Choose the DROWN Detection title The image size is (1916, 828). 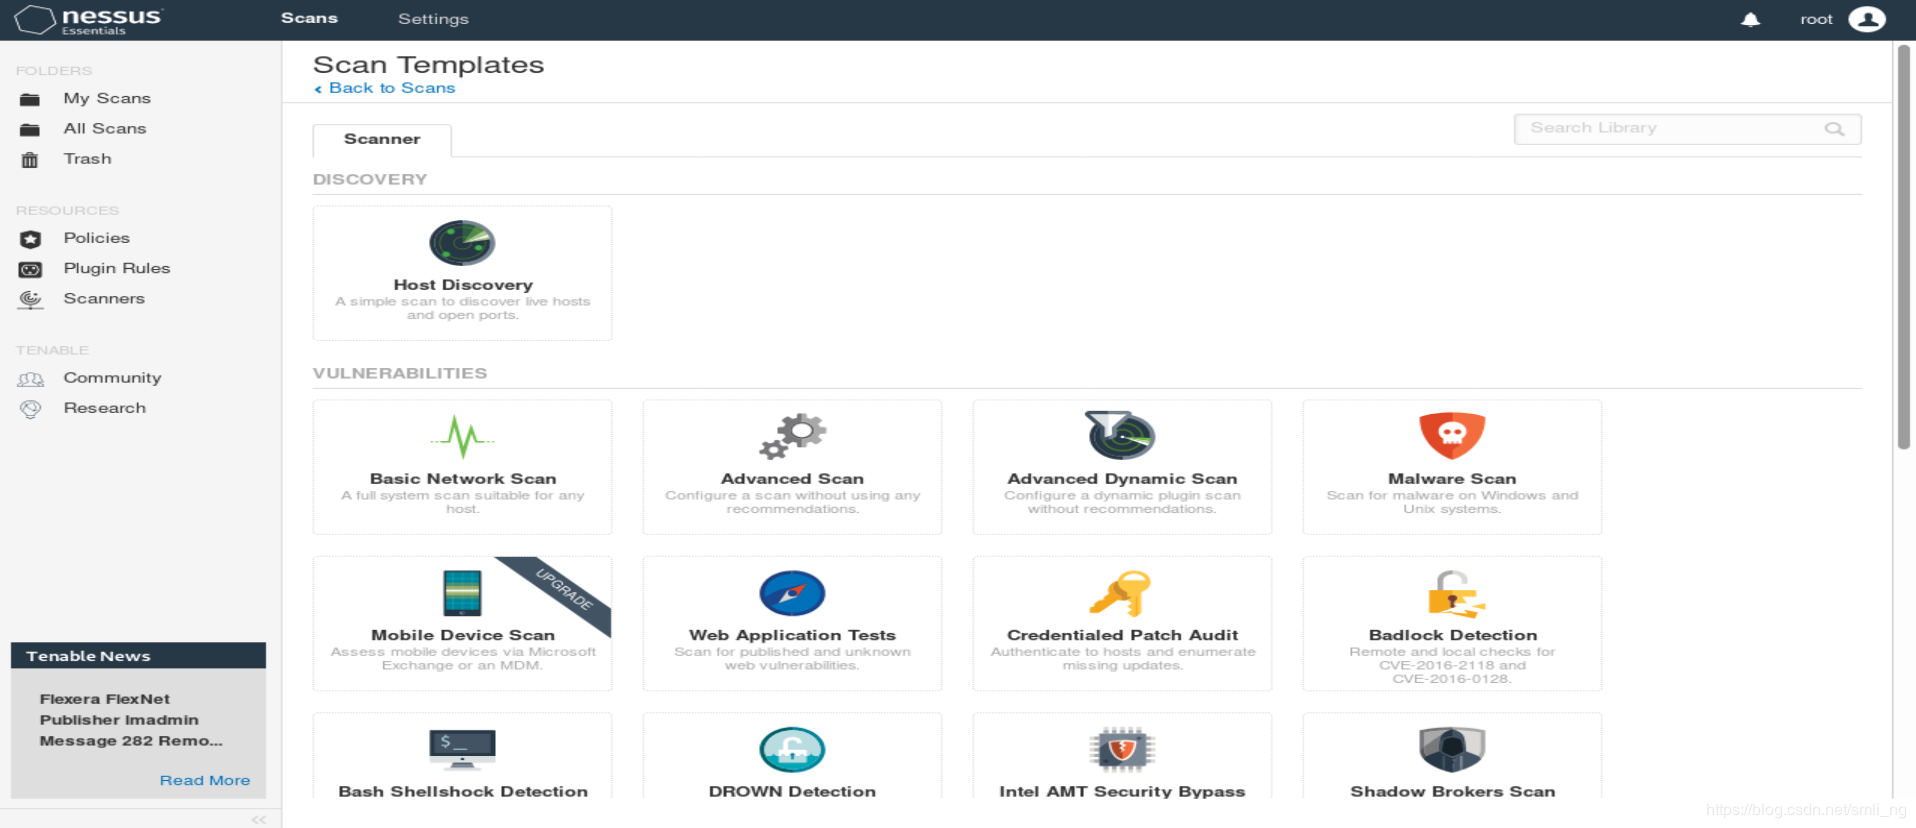pyautogui.click(x=792, y=791)
